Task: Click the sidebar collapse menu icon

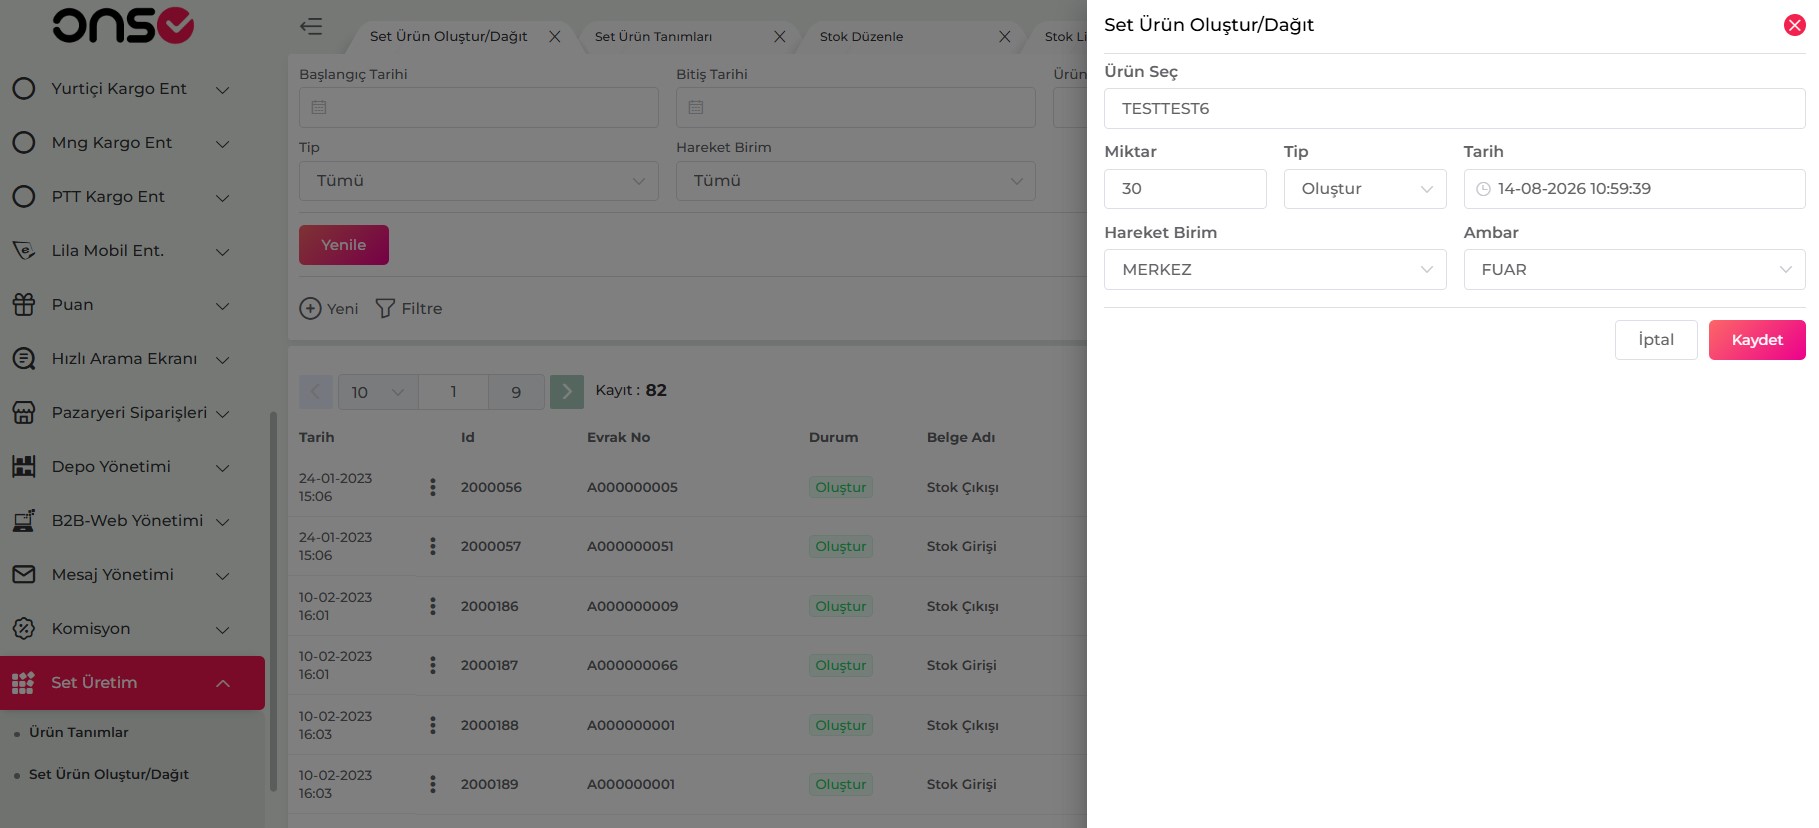Action: [x=311, y=27]
